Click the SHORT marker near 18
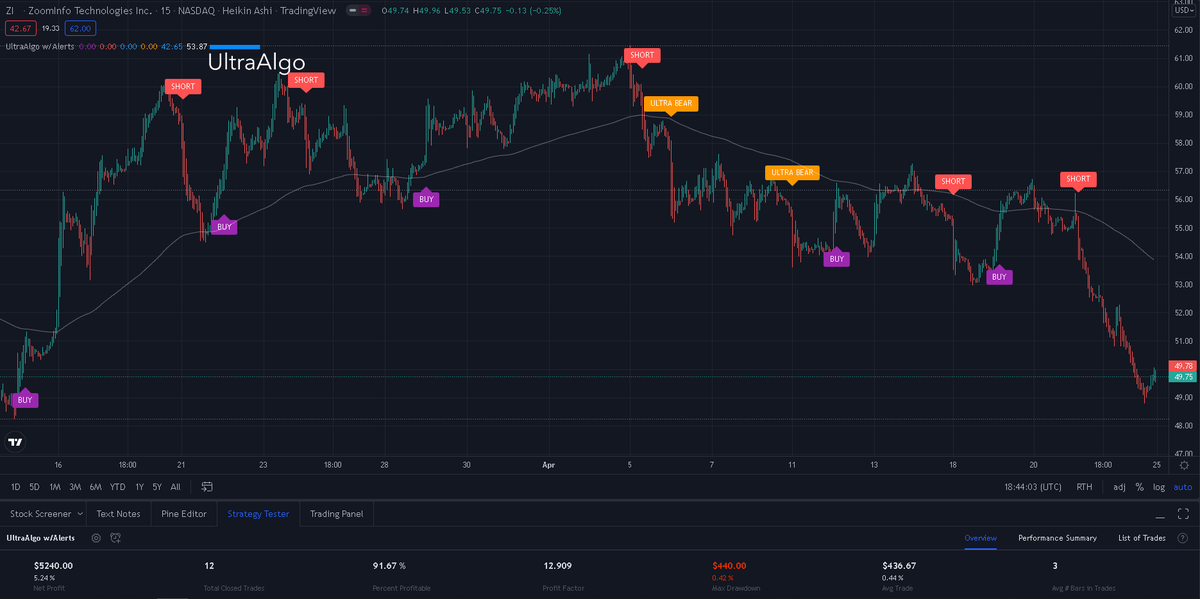This screenshot has width=1200, height=599. pyautogui.click(x=952, y=181)
